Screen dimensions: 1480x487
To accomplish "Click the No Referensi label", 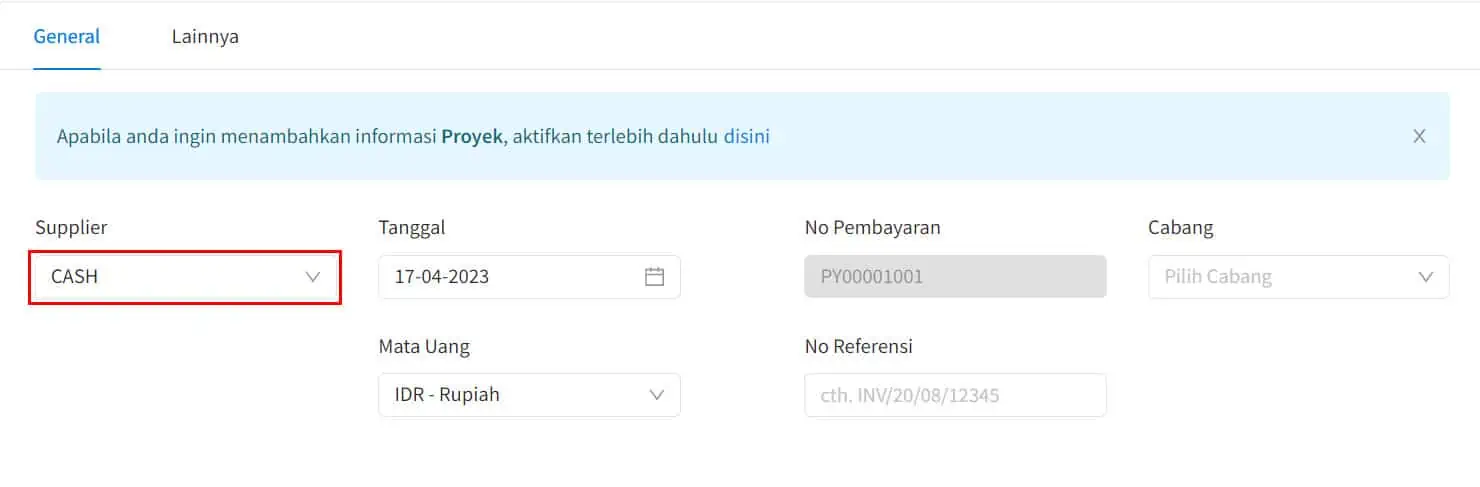I will 859,347.
